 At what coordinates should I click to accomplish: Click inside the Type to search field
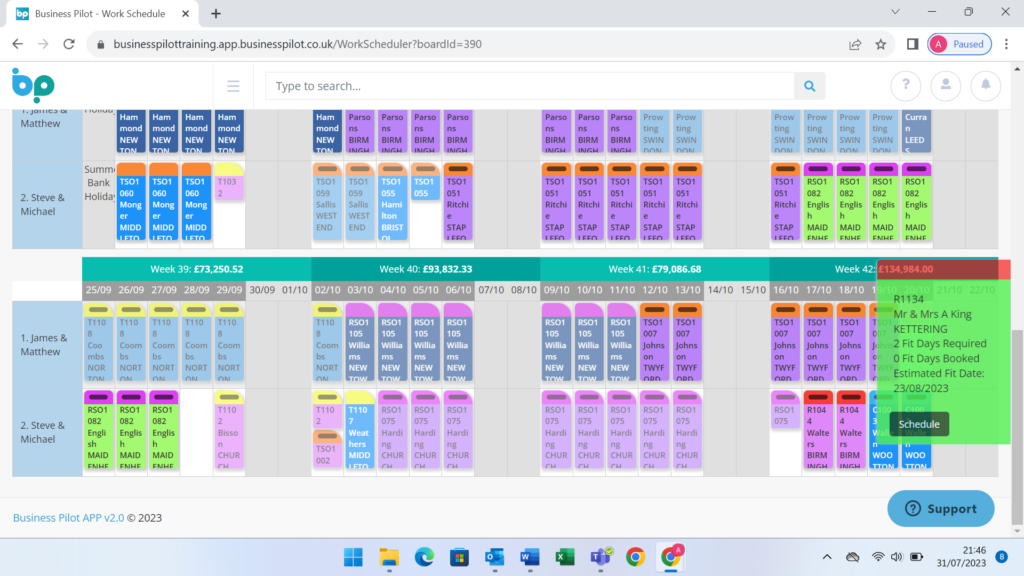tap(520, 86)
